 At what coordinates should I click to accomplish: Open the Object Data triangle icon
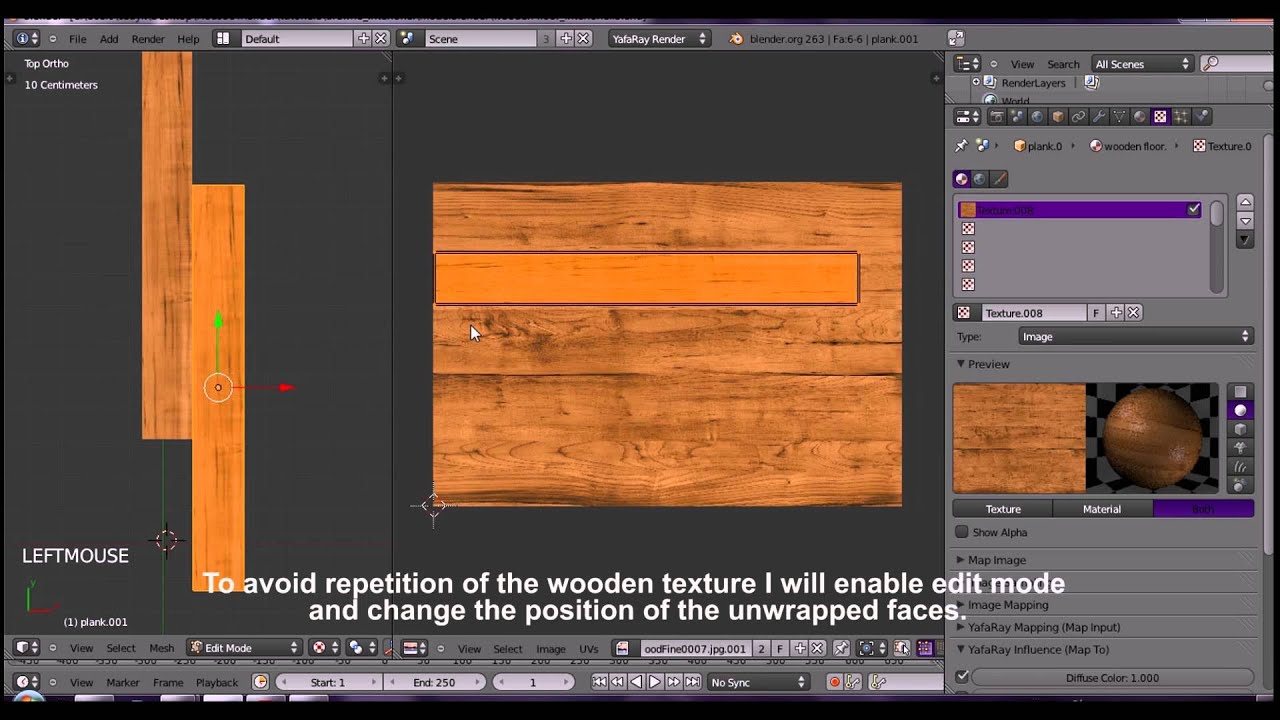(x=1119, y=117)
